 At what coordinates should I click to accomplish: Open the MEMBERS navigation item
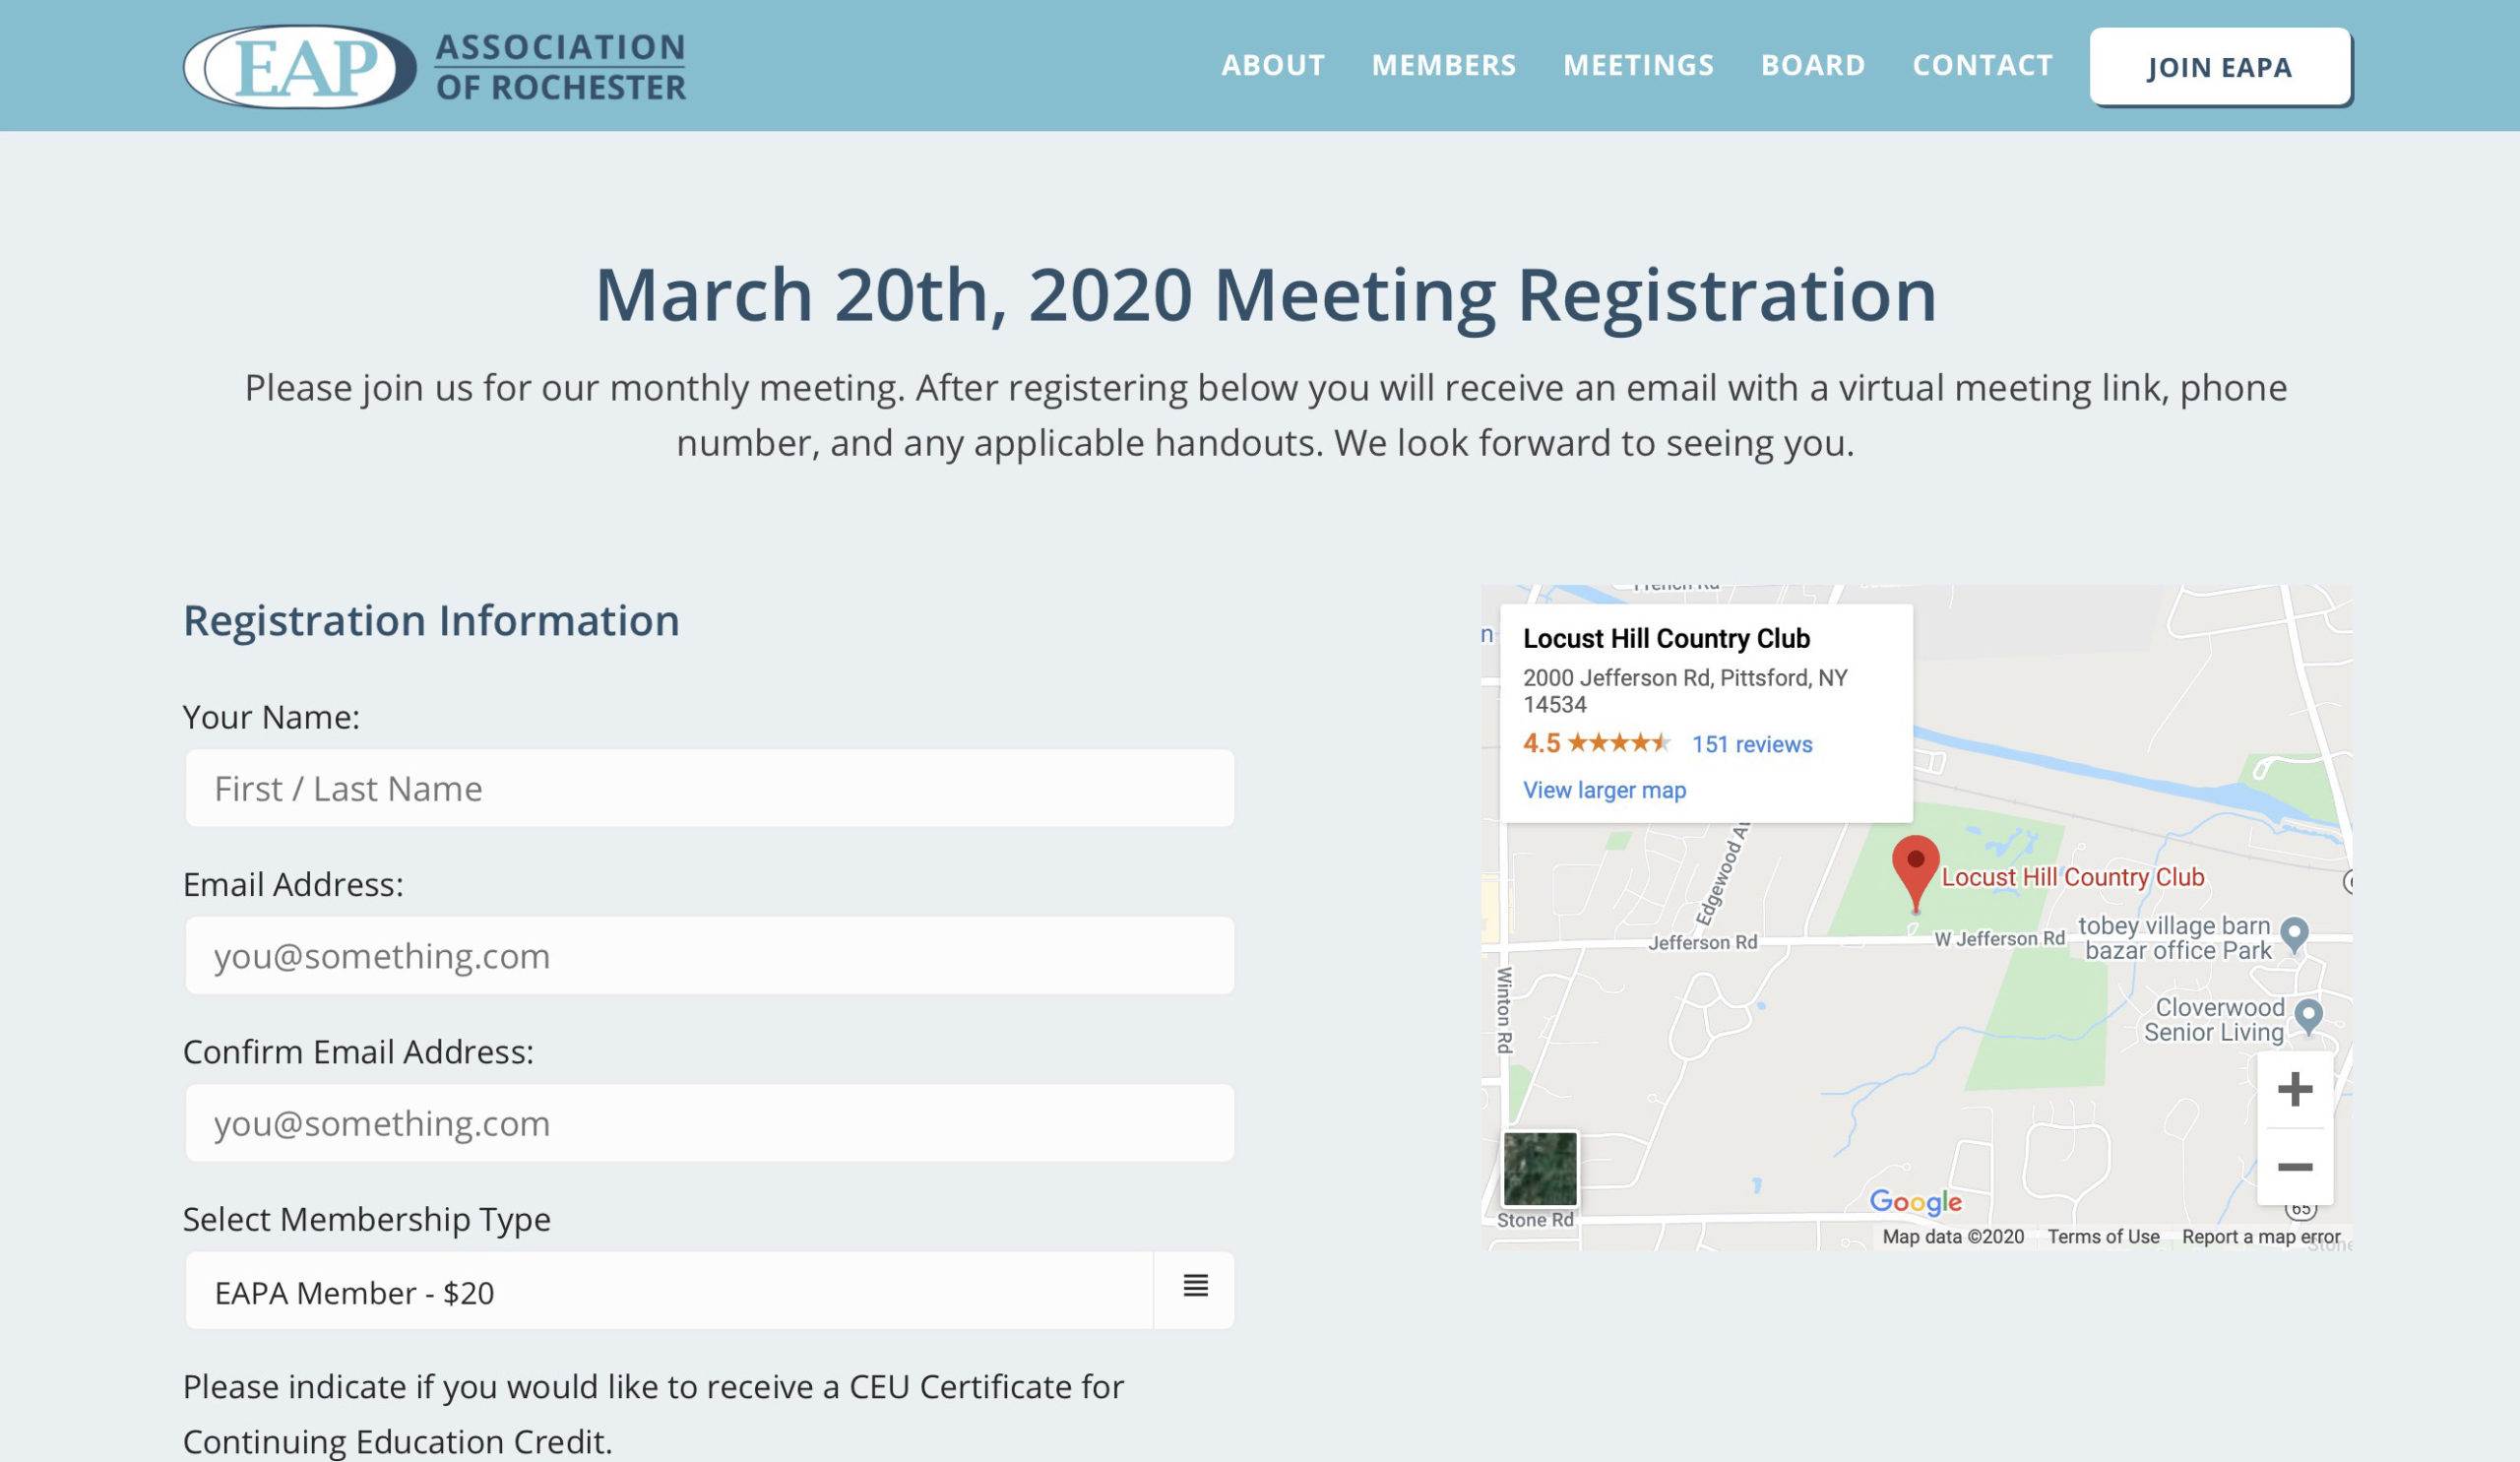(1444, 66)
